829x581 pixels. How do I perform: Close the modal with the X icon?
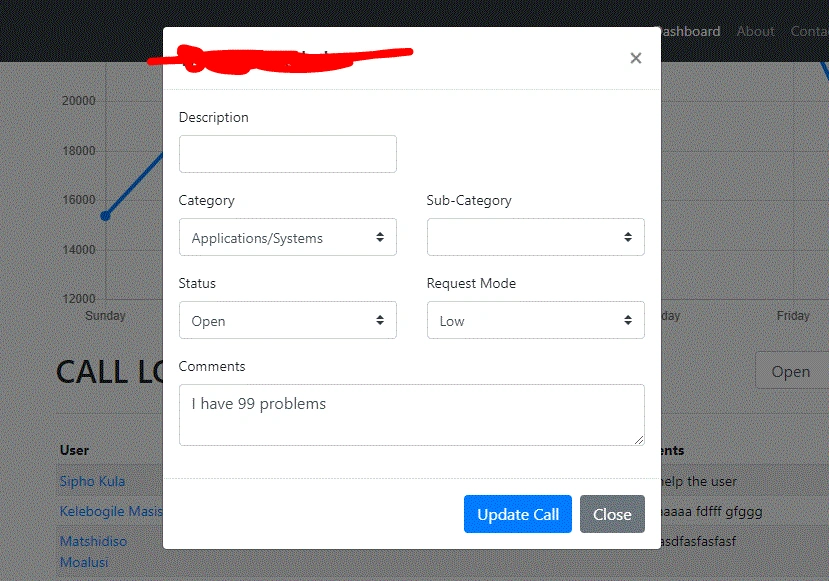tap(635, 58)
